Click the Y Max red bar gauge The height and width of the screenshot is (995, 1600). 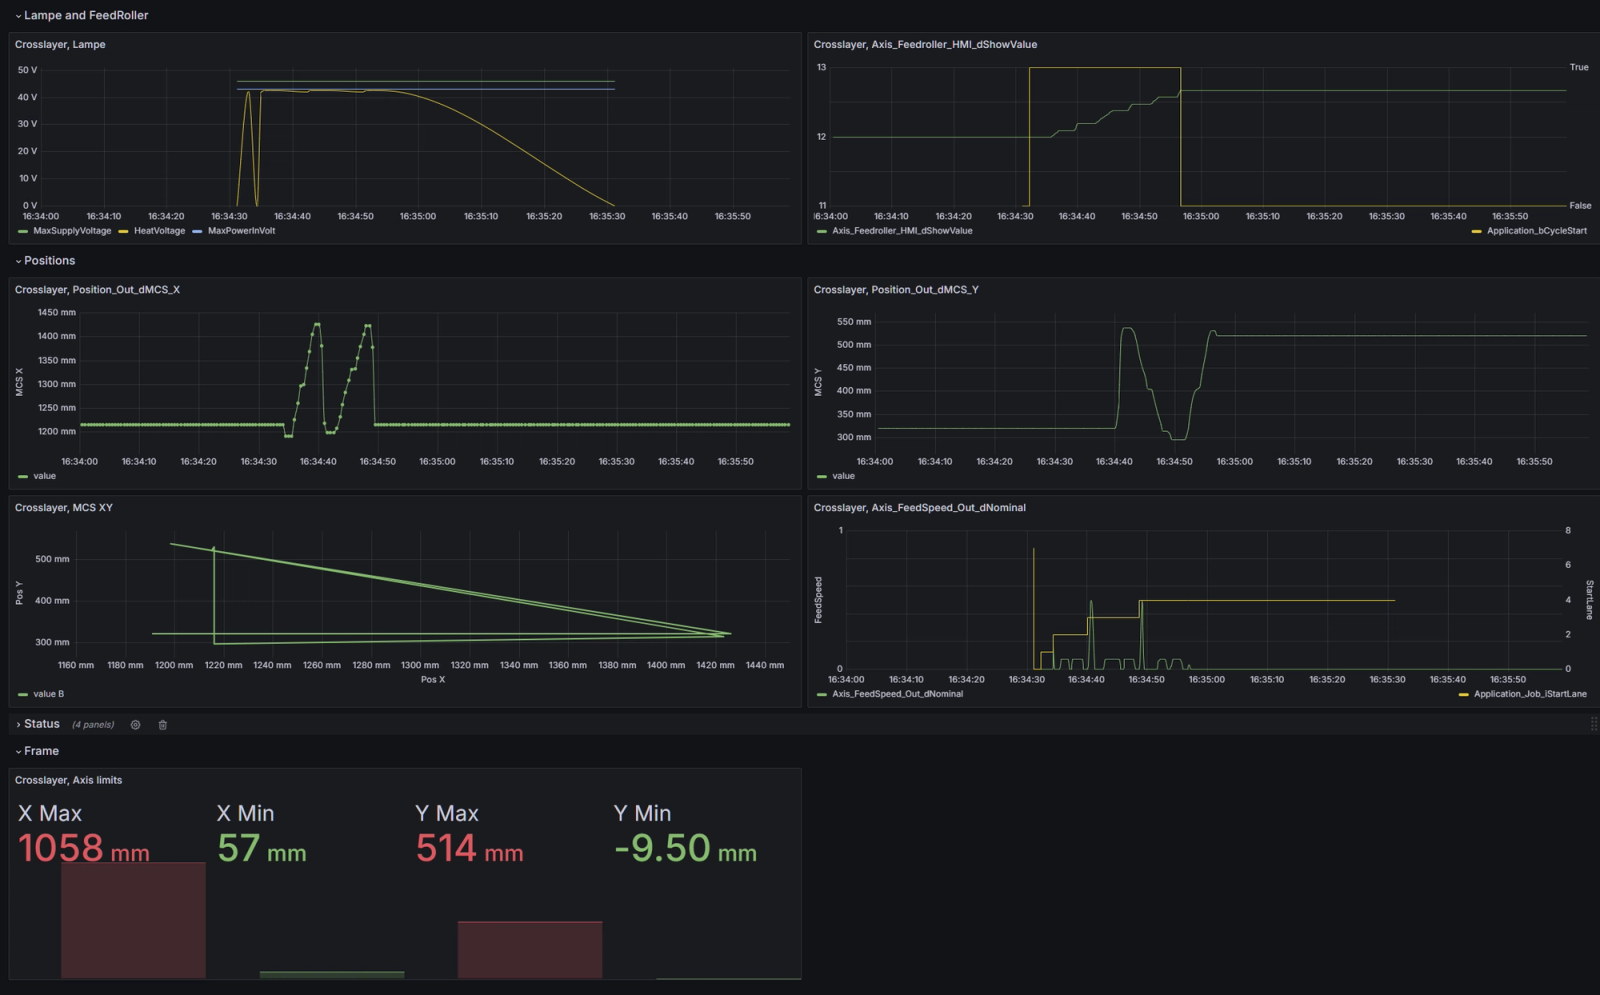coord(530,950)
